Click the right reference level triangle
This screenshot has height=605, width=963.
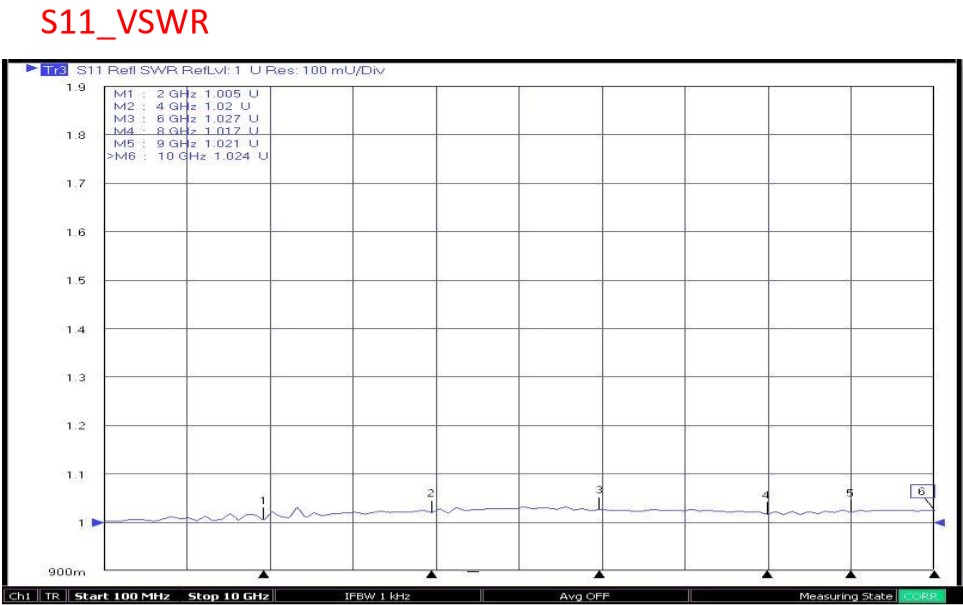(940, 522)
